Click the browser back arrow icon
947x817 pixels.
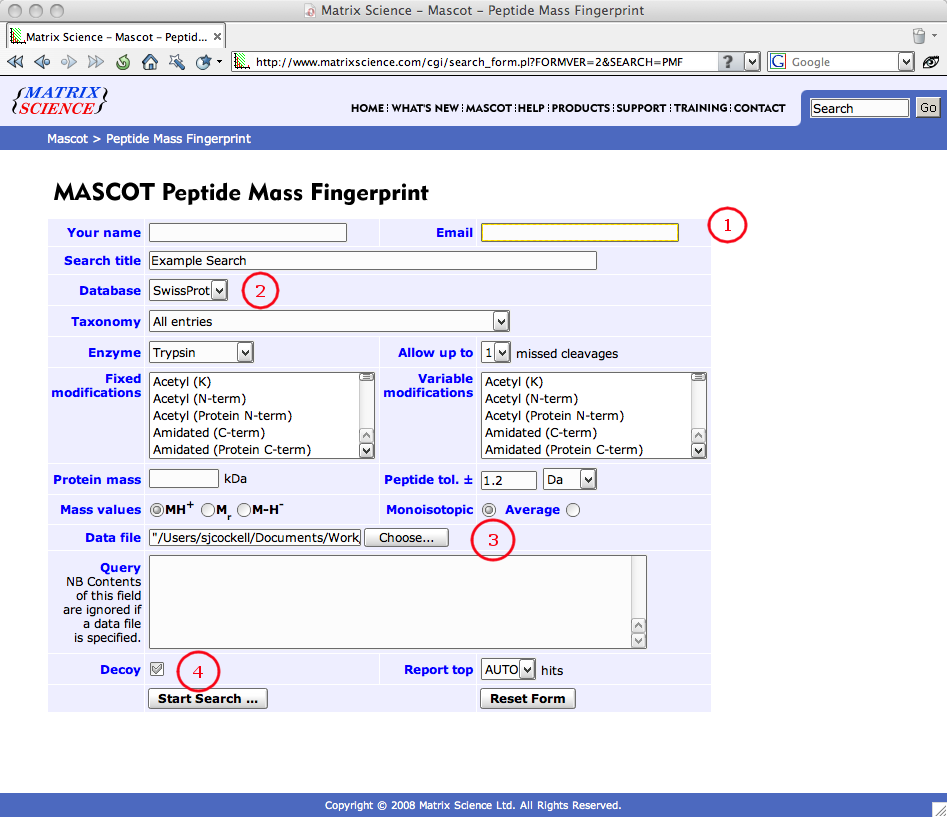[42, 62]
